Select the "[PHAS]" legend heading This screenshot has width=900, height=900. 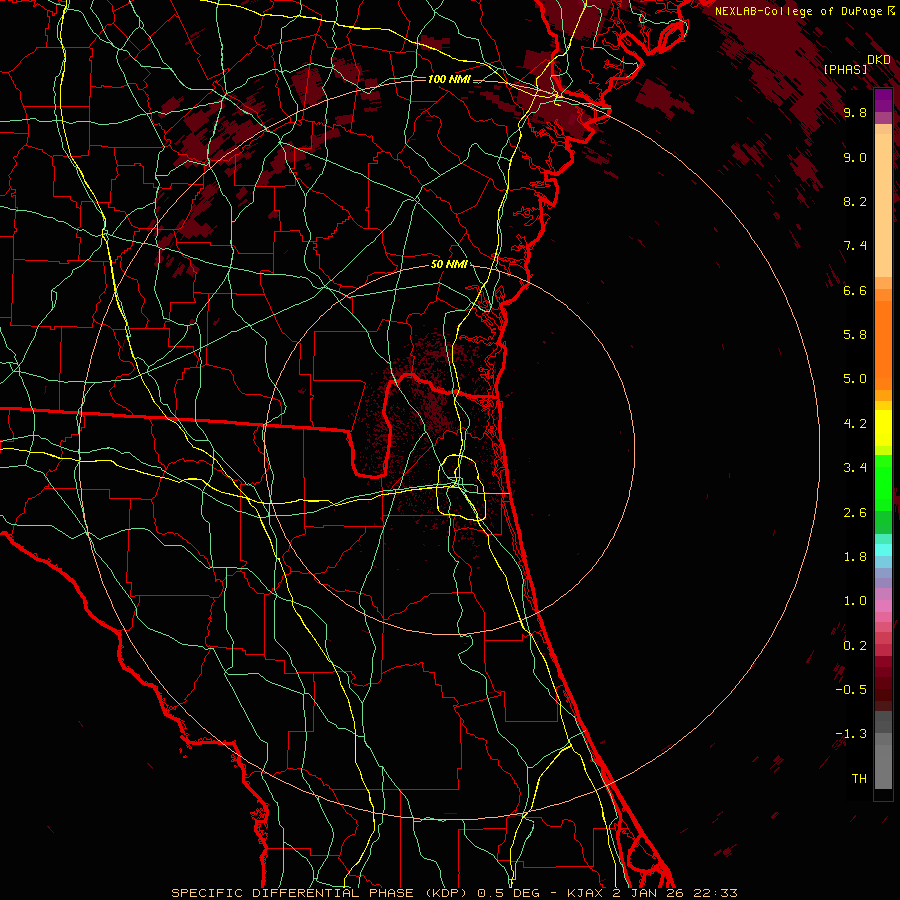click(x=845, y=69)
